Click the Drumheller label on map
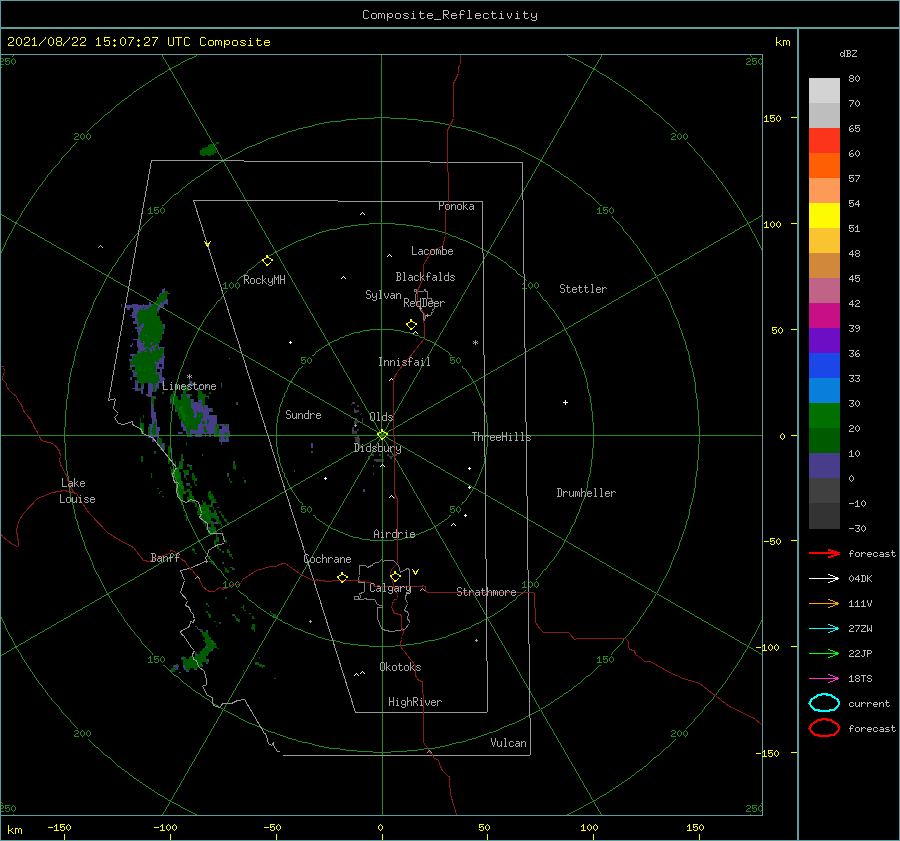This screenshot has width=900, height=841. click(586, 493)
